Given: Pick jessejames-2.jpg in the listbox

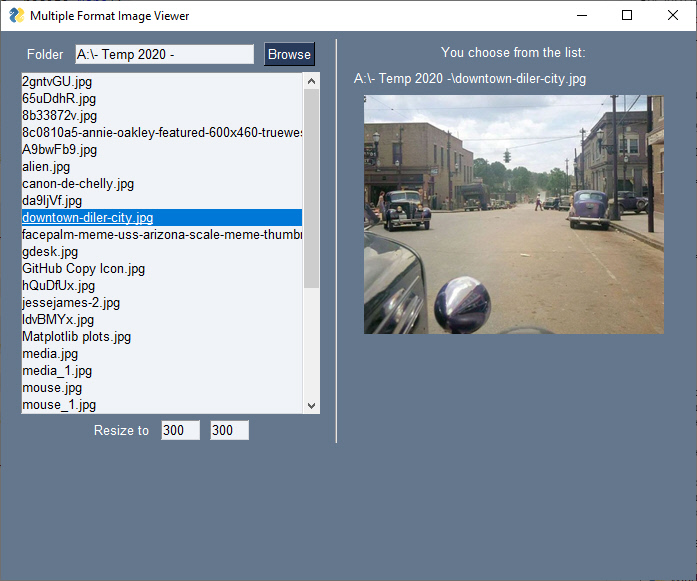Looking at the screenshot, I should [x=71, y=302].
